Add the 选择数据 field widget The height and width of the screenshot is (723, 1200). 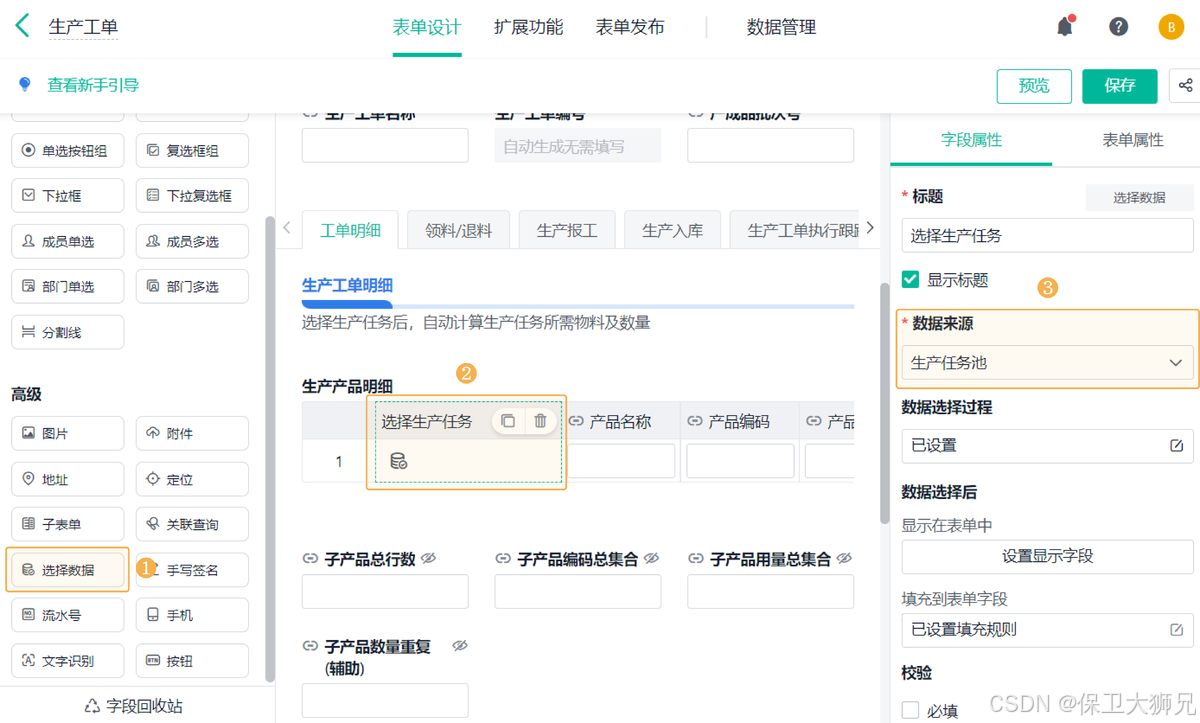pyautogui.click(x=68, y=570)
